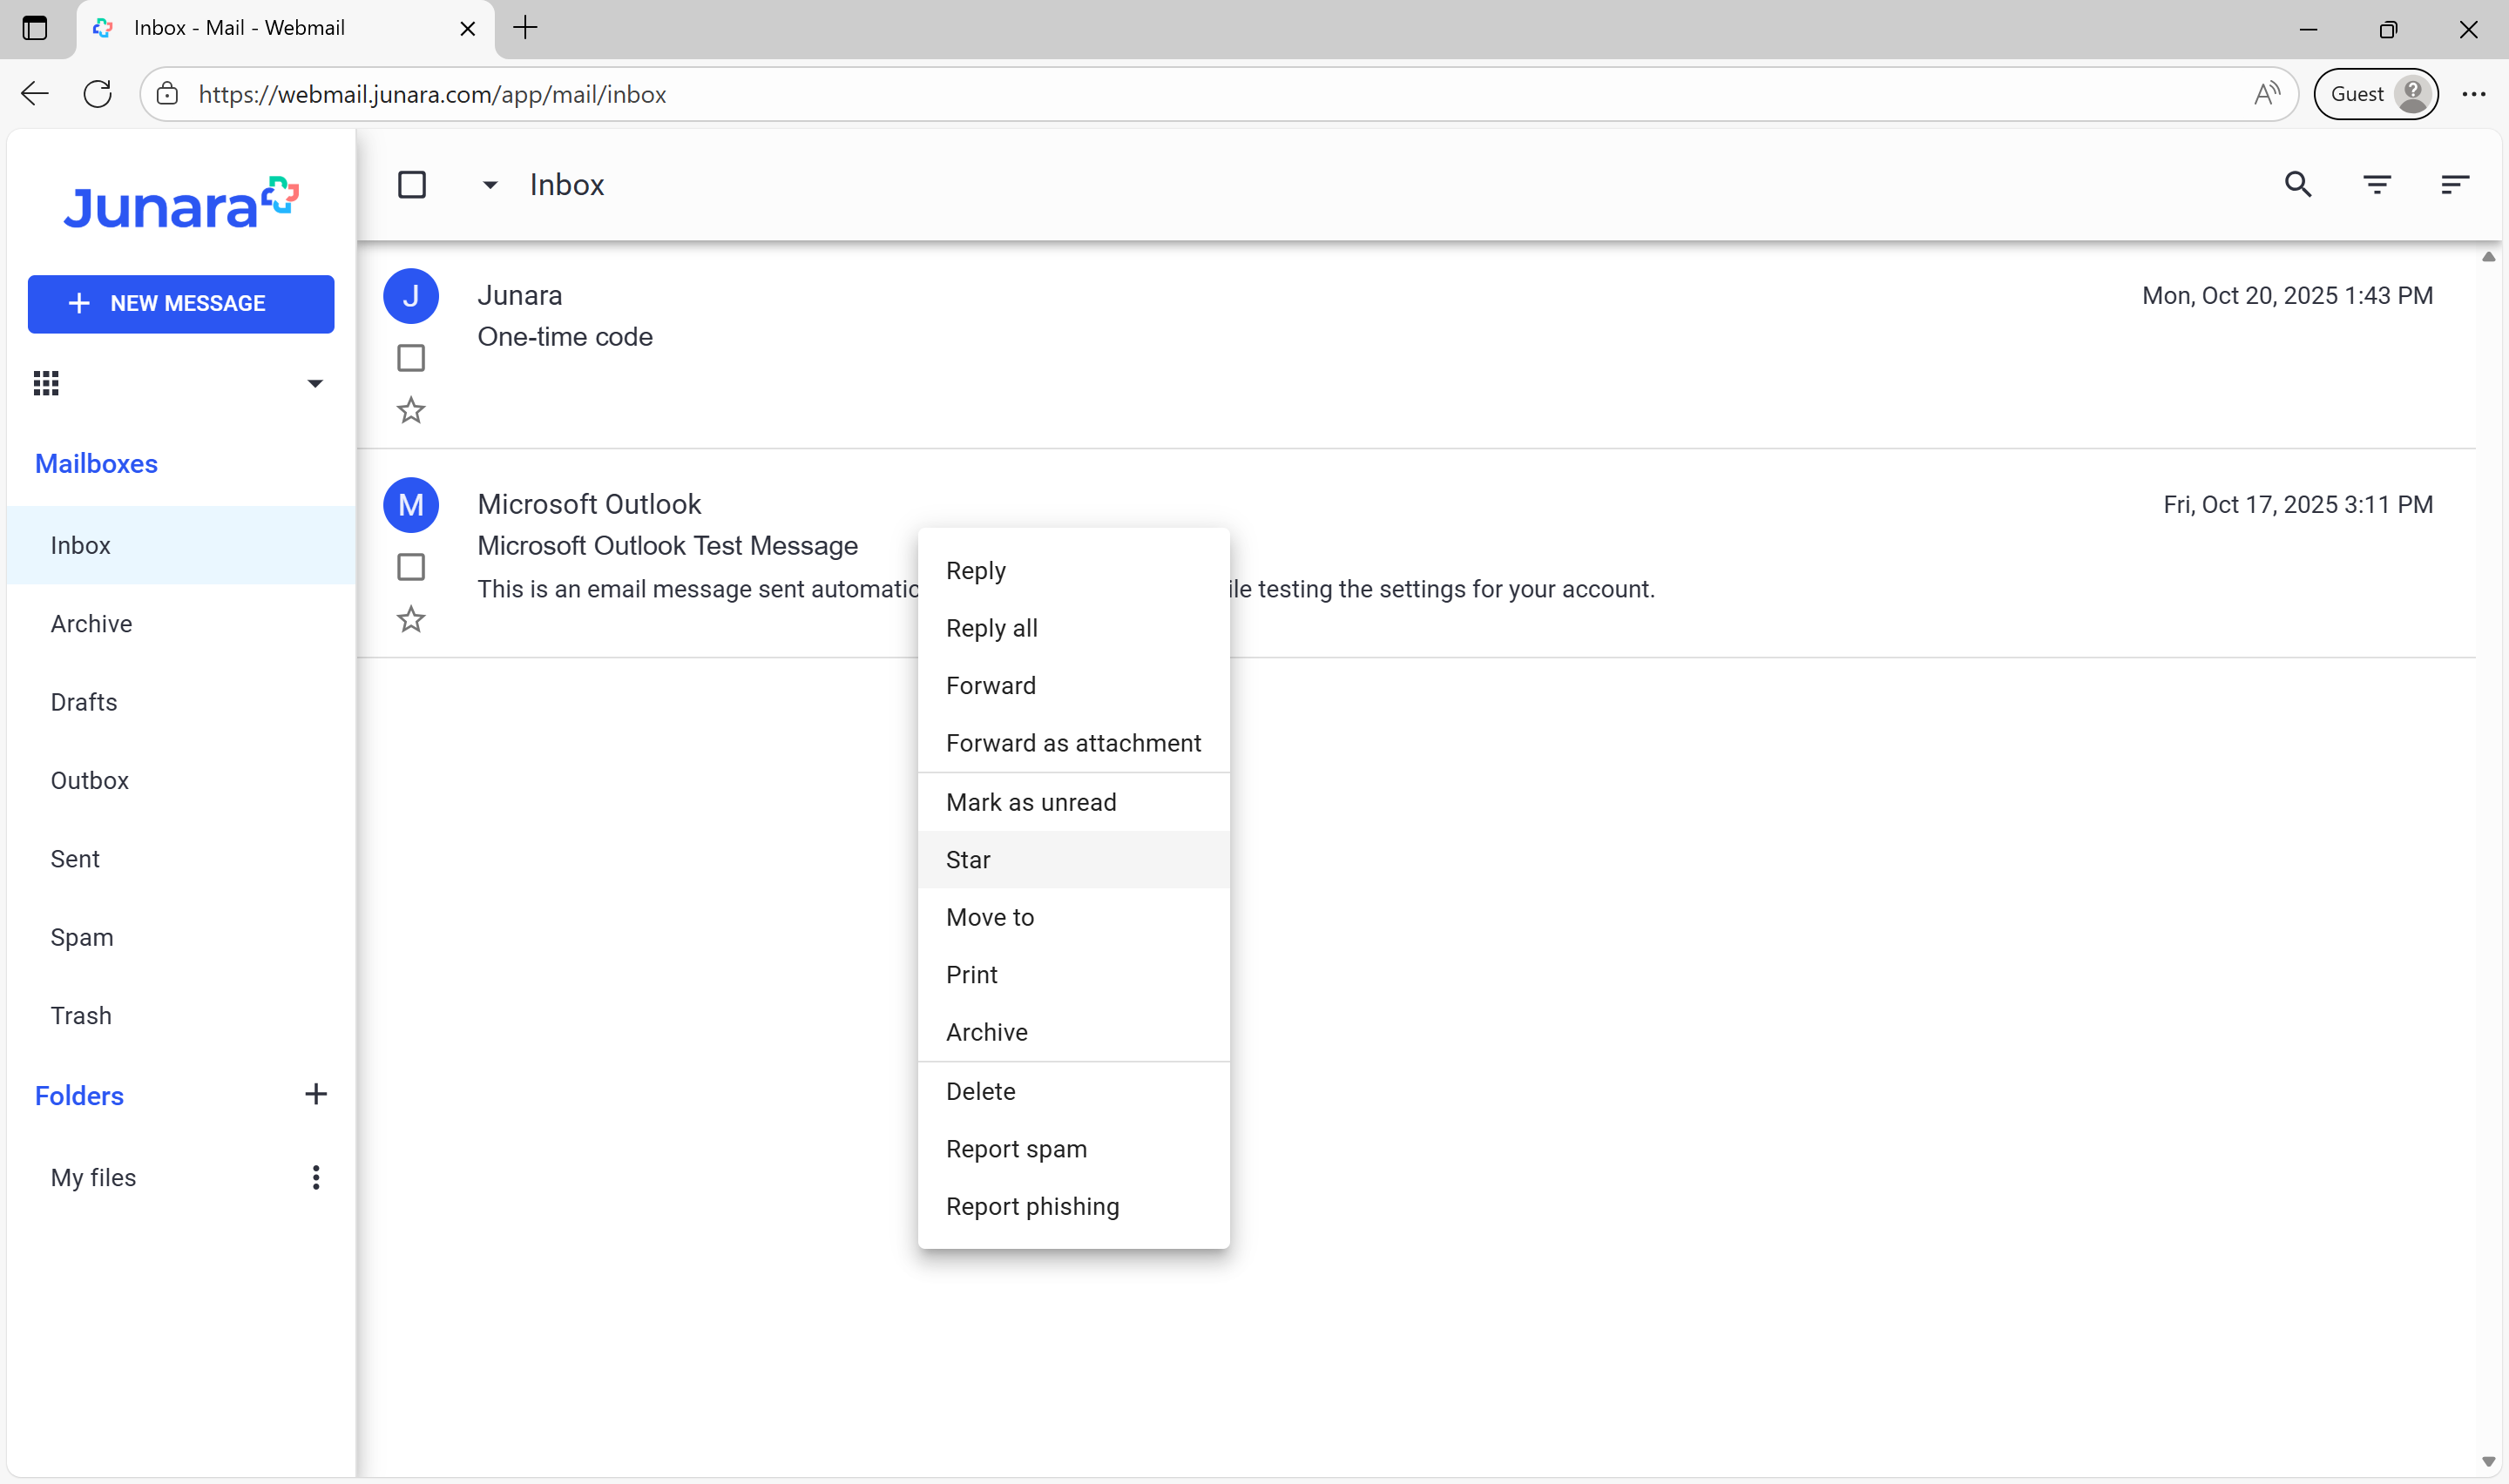Open the filter messages icon
Screen dimensions: 2509x1484
pos(2377,184)
